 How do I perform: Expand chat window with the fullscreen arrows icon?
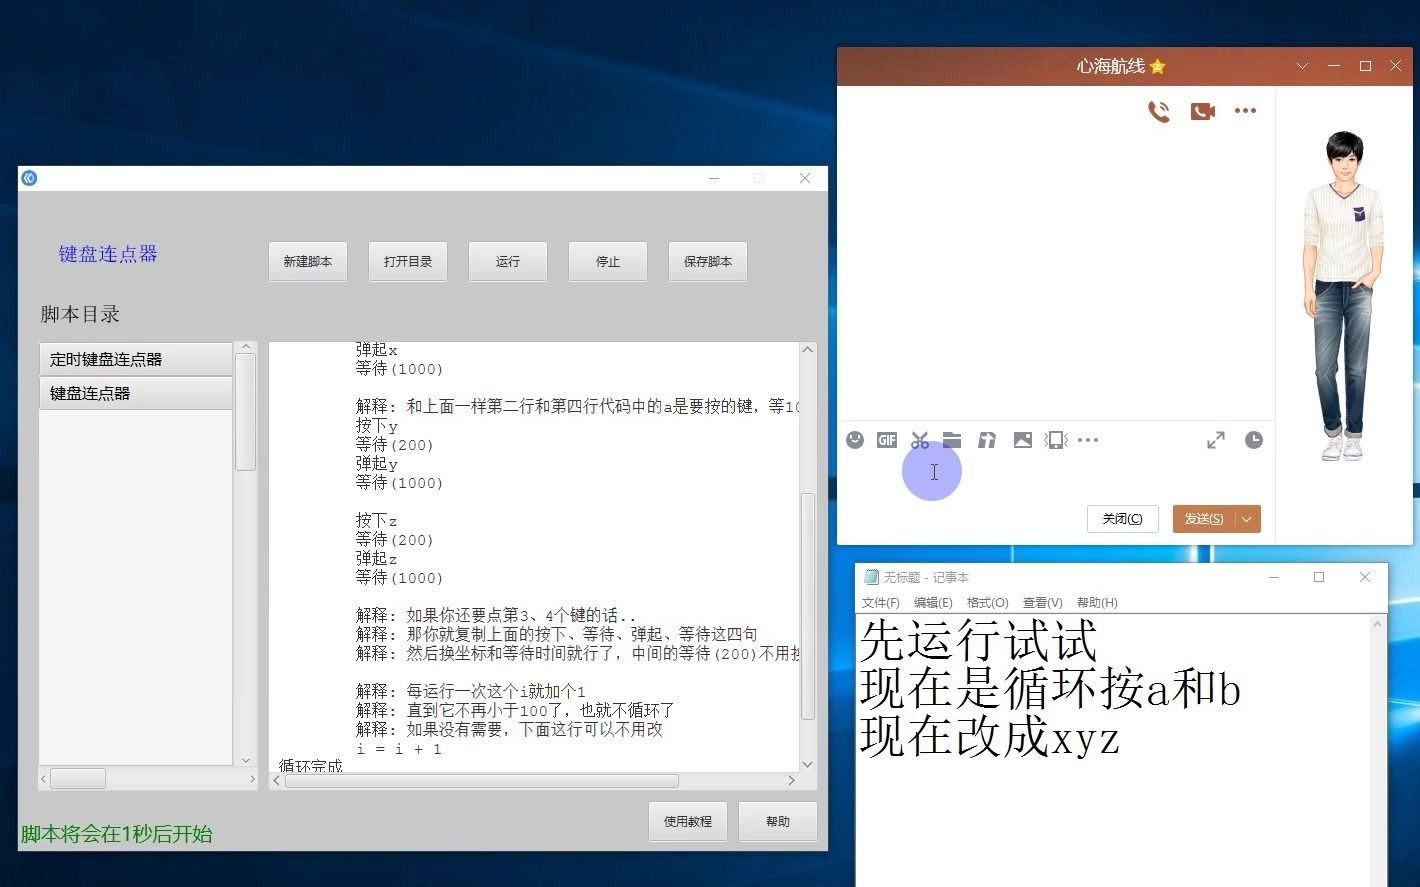[1215, 440]
